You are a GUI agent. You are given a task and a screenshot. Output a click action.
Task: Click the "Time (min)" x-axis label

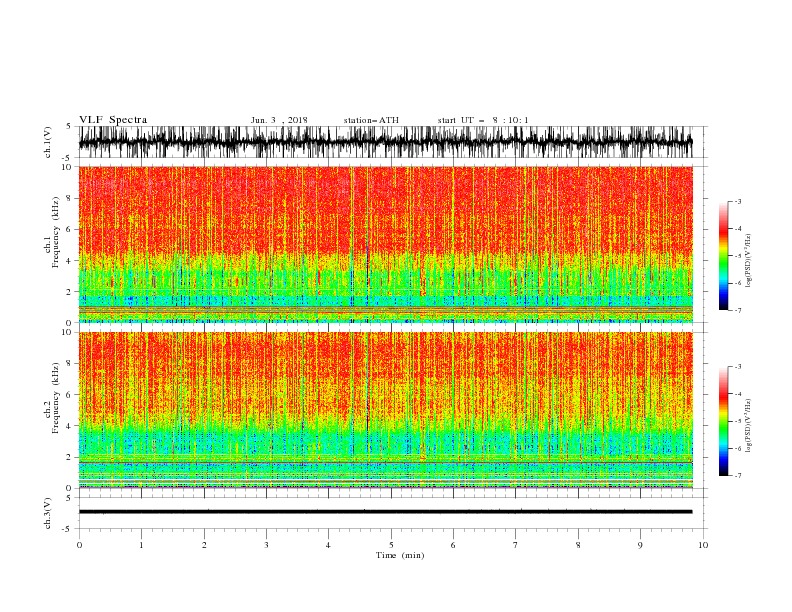click(x=400, y=555)
